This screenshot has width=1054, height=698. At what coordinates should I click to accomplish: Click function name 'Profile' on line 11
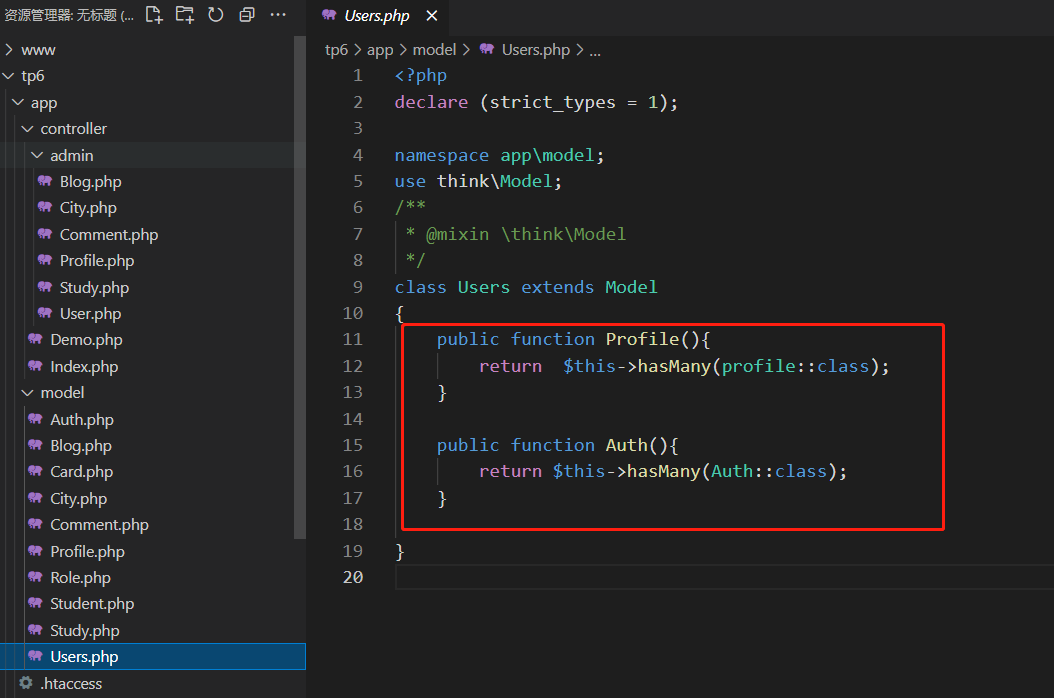click(x=643, y=340)
